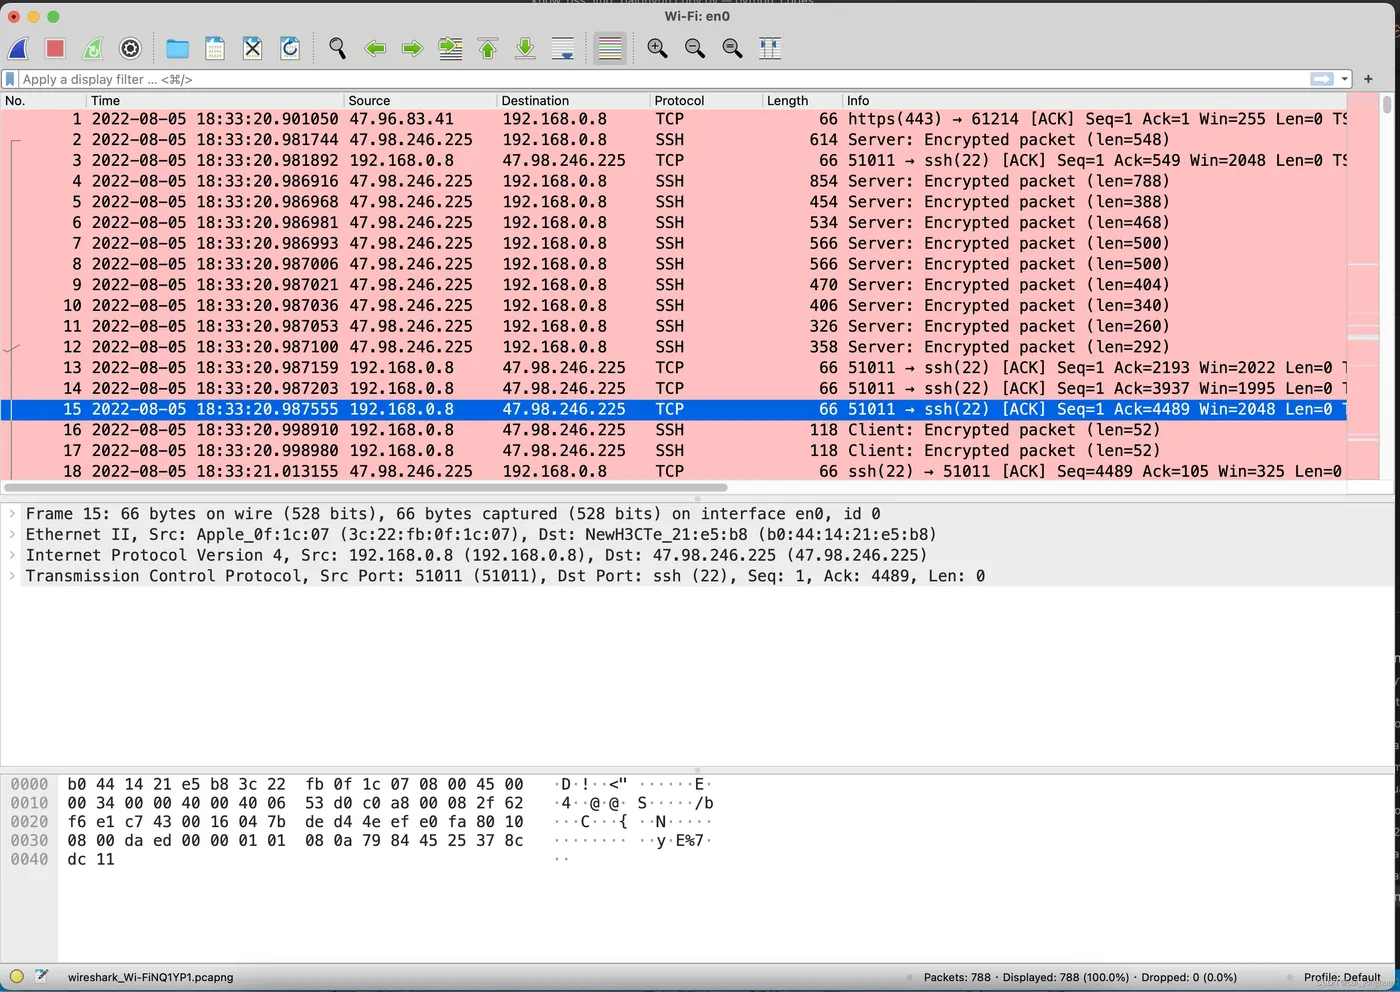Sort by the Info column header

click(1094, 100)
